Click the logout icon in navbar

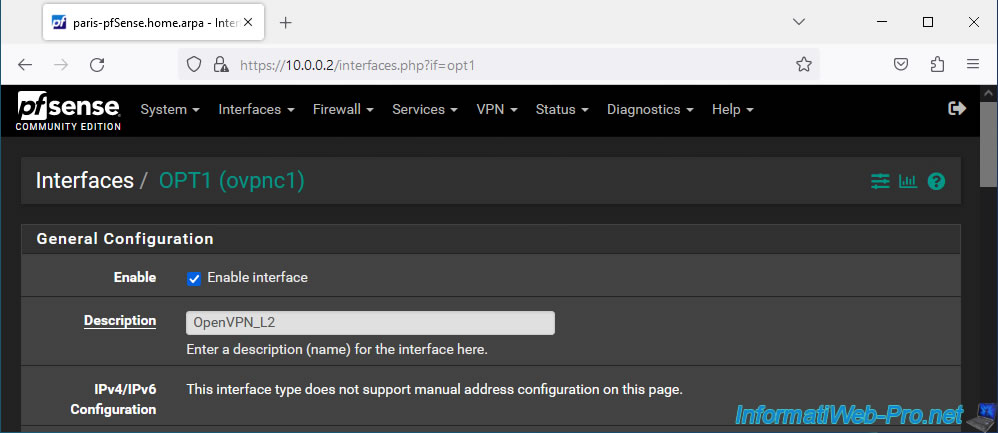957,108
